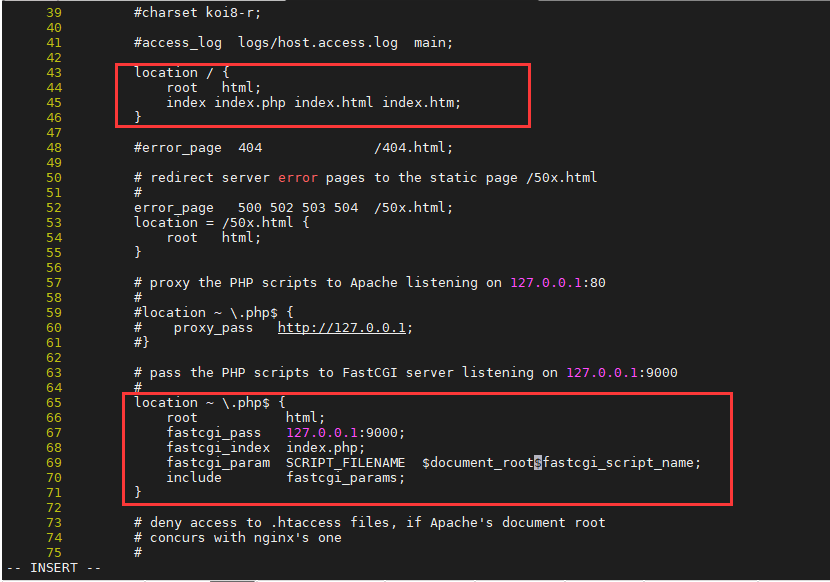Click '500 502 503 504' codes on line 52

297,208
